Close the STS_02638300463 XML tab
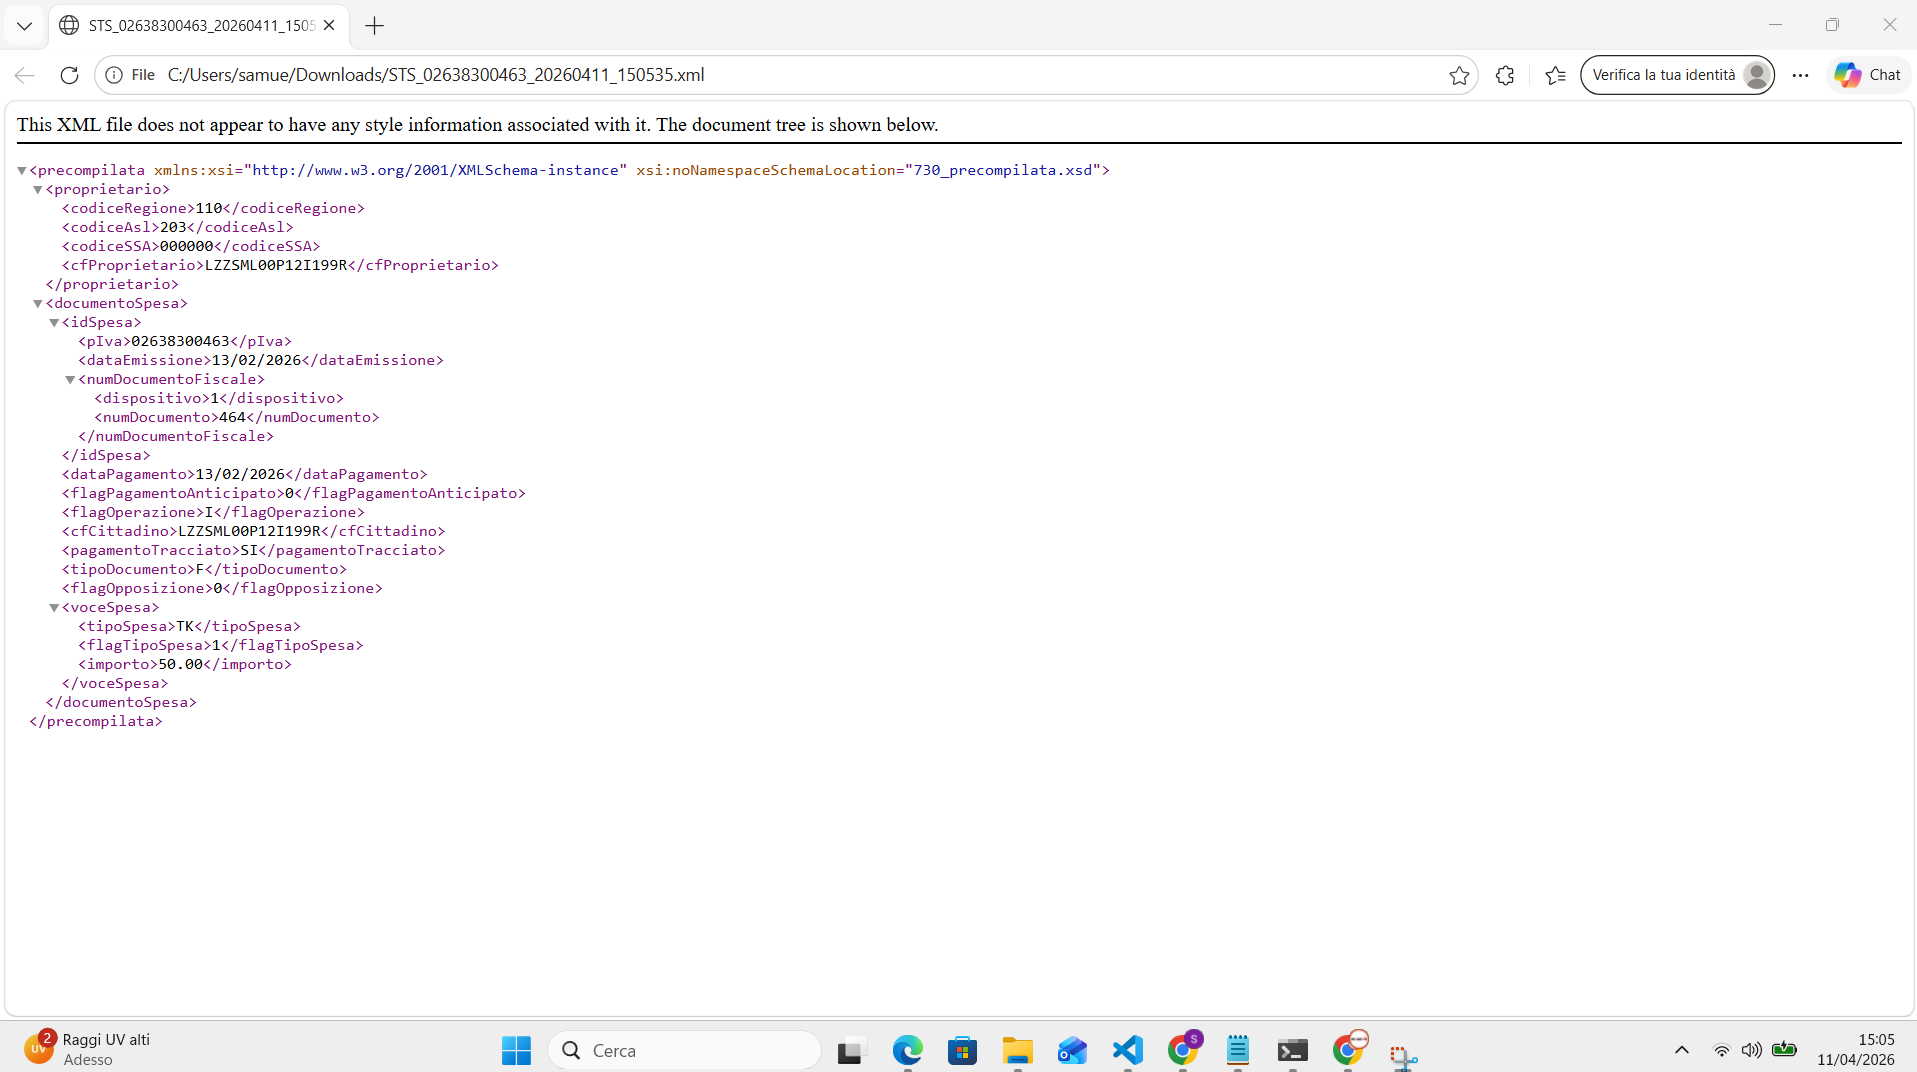The width and height of the screenshot is (1917, 1072). tap(329, 26)
